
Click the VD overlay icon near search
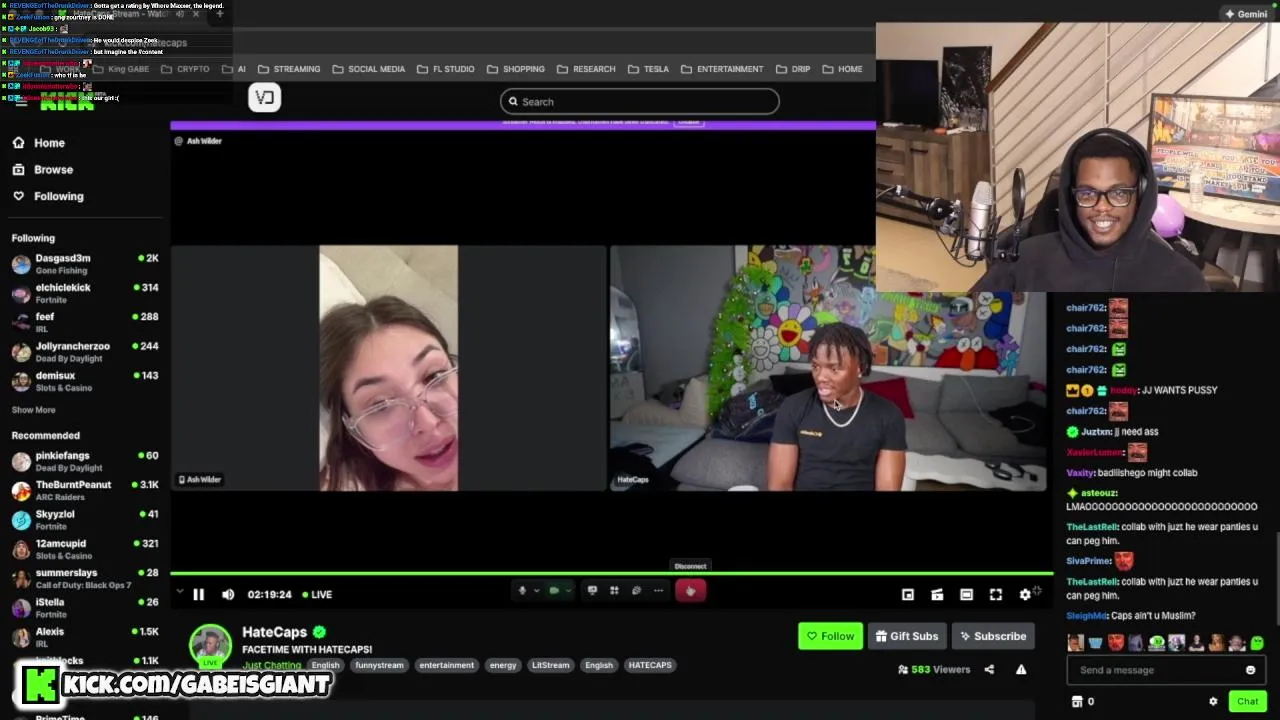[x=265, y=97]
